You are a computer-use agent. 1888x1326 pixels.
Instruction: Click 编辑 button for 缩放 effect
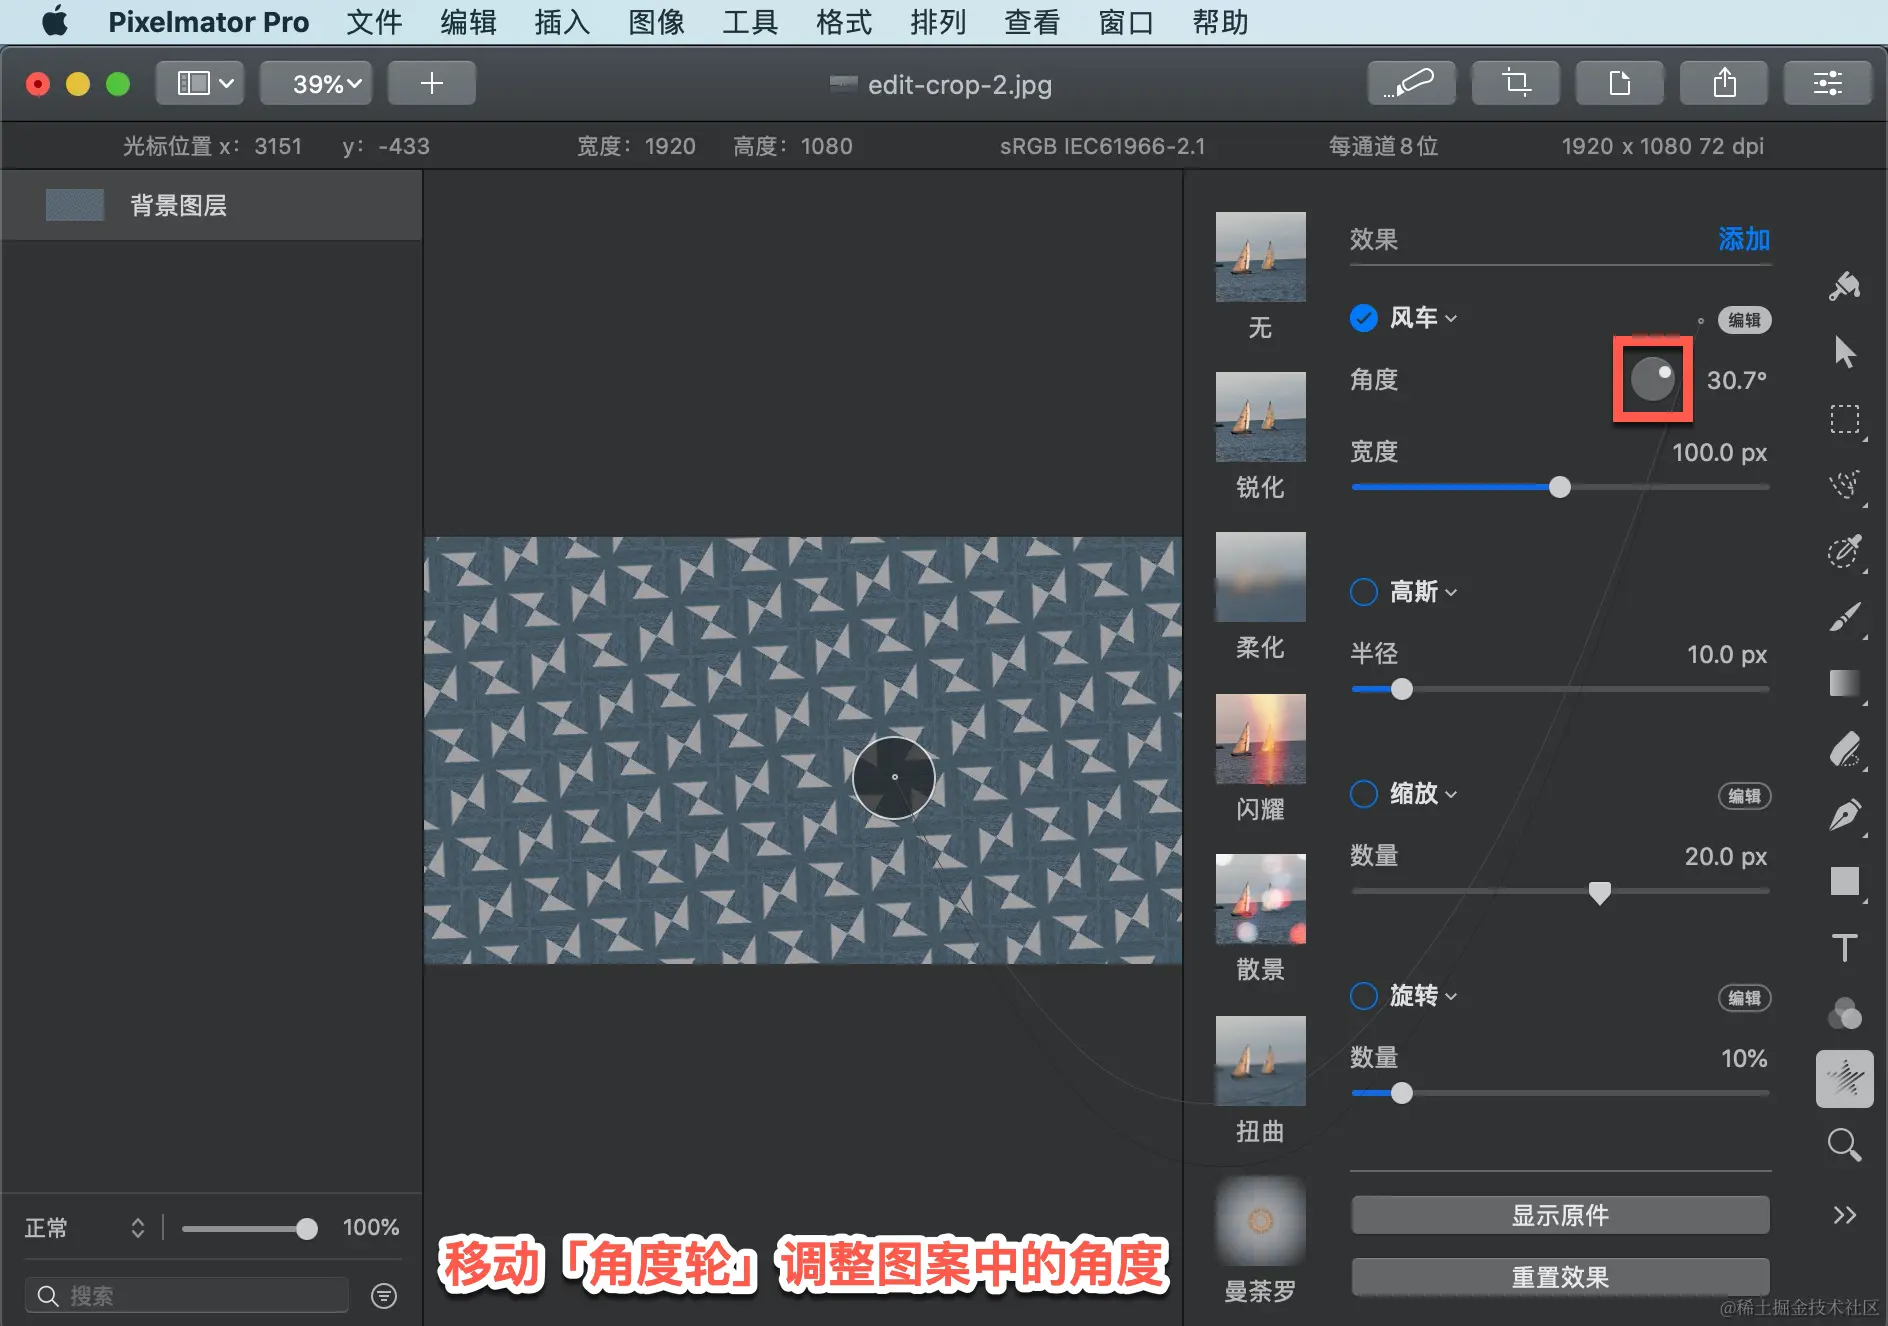1744,796
